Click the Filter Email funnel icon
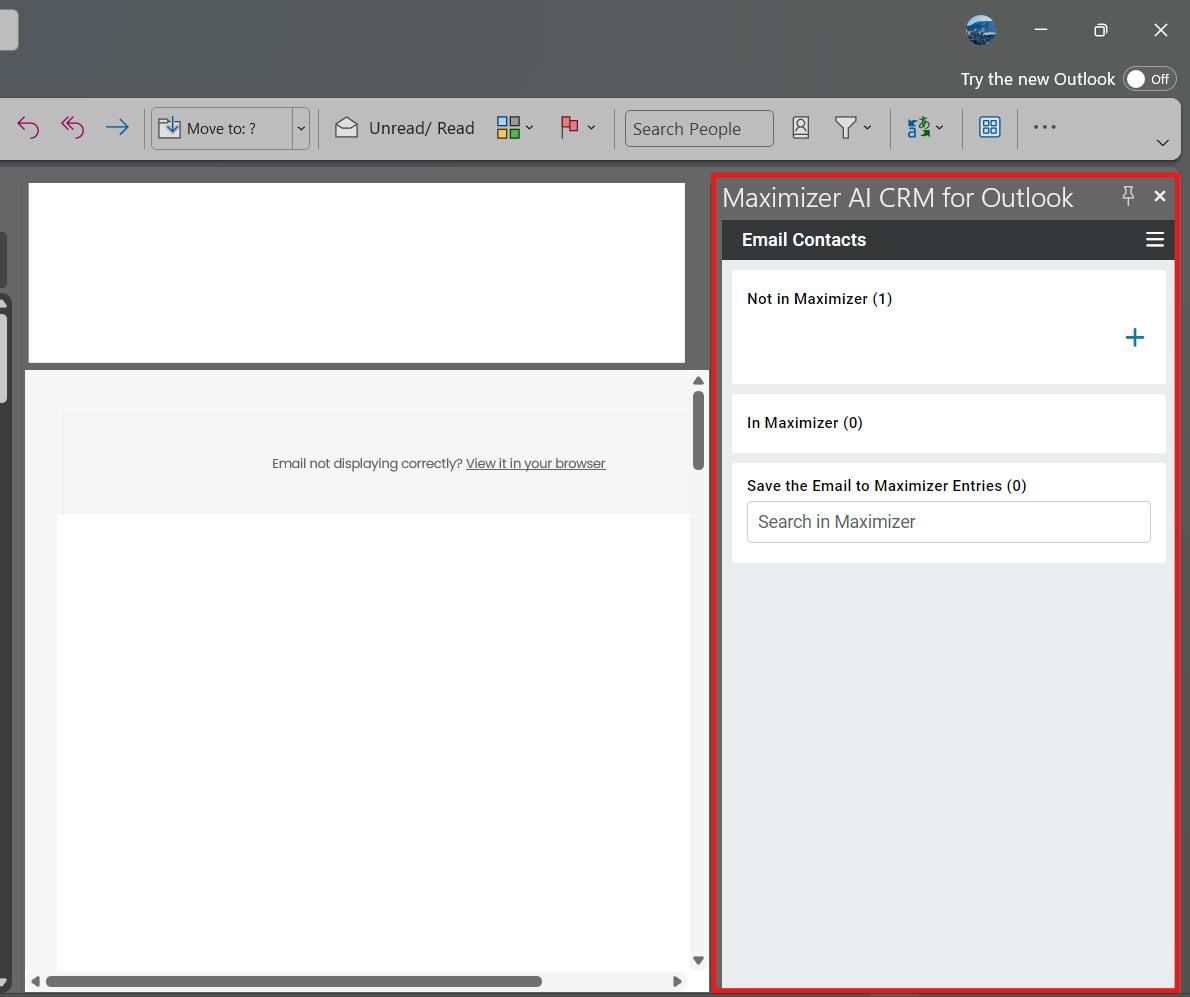 (x=845, y=127)
